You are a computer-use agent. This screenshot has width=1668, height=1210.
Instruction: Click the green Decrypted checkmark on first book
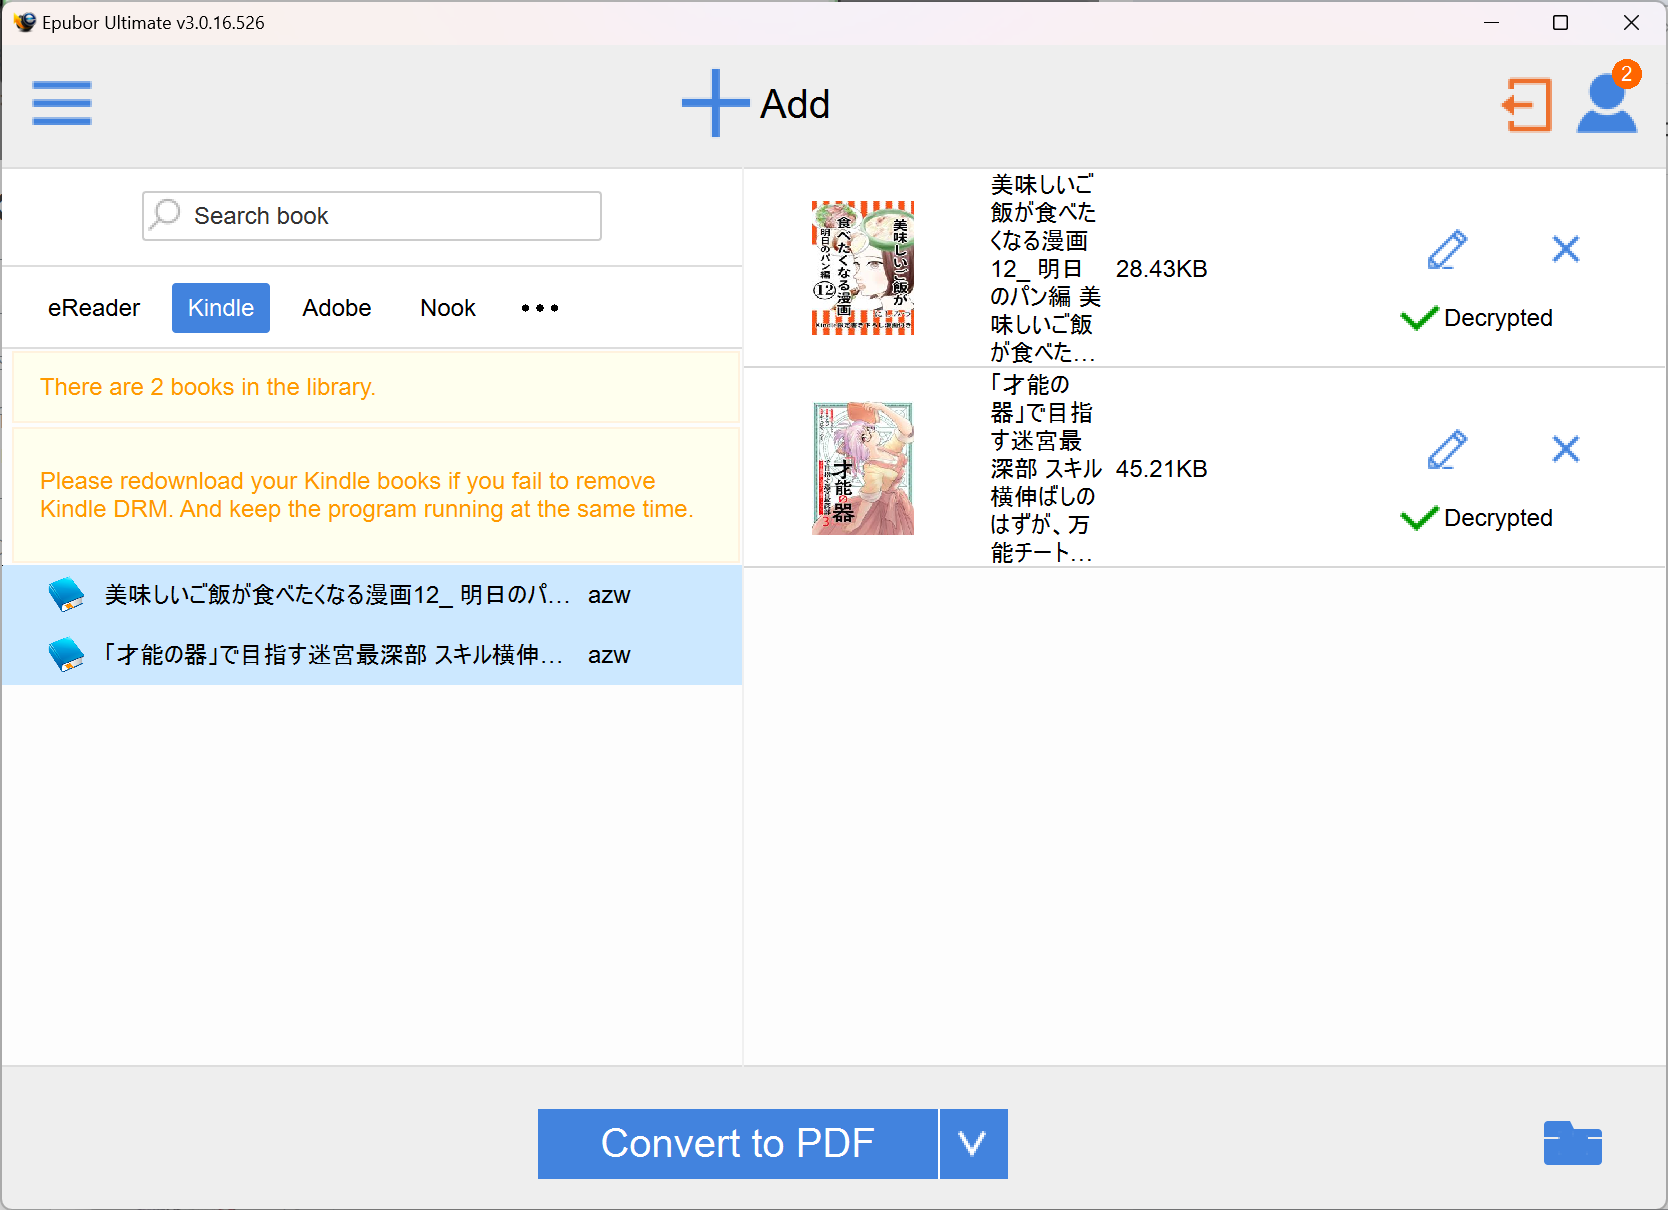pos(1418,318)
